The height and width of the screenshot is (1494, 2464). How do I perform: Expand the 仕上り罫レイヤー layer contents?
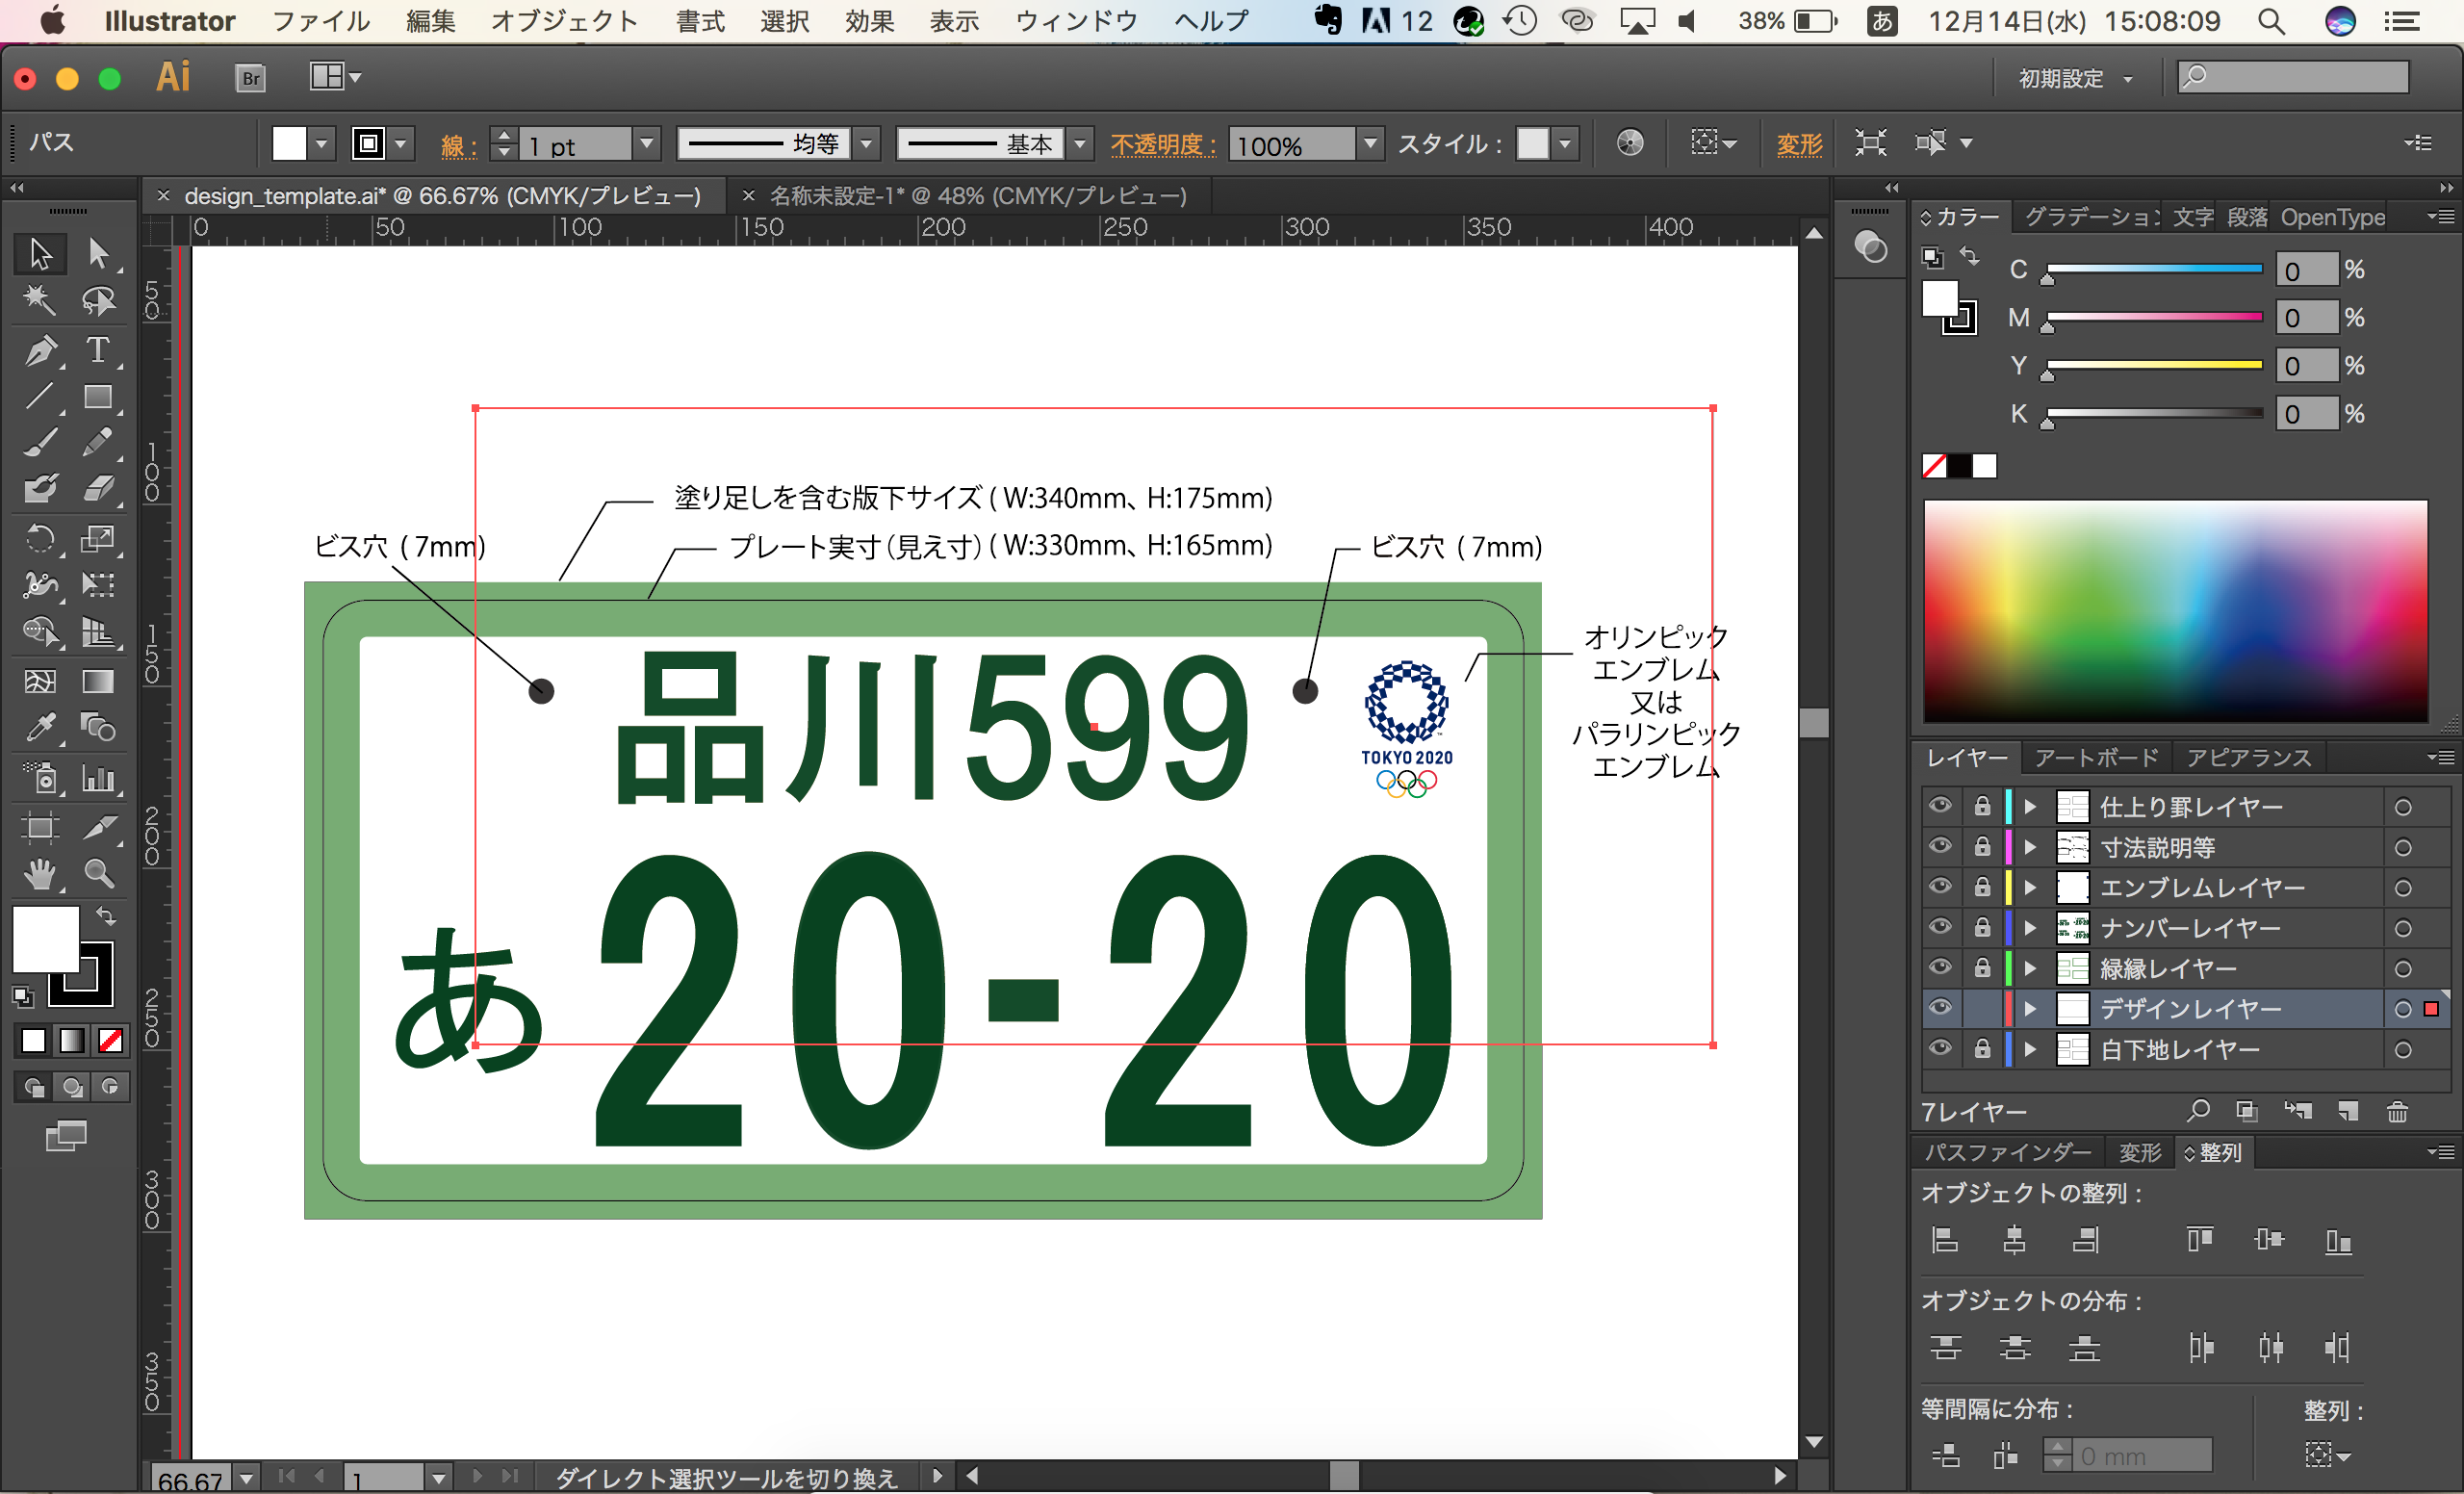(2030, 807)
